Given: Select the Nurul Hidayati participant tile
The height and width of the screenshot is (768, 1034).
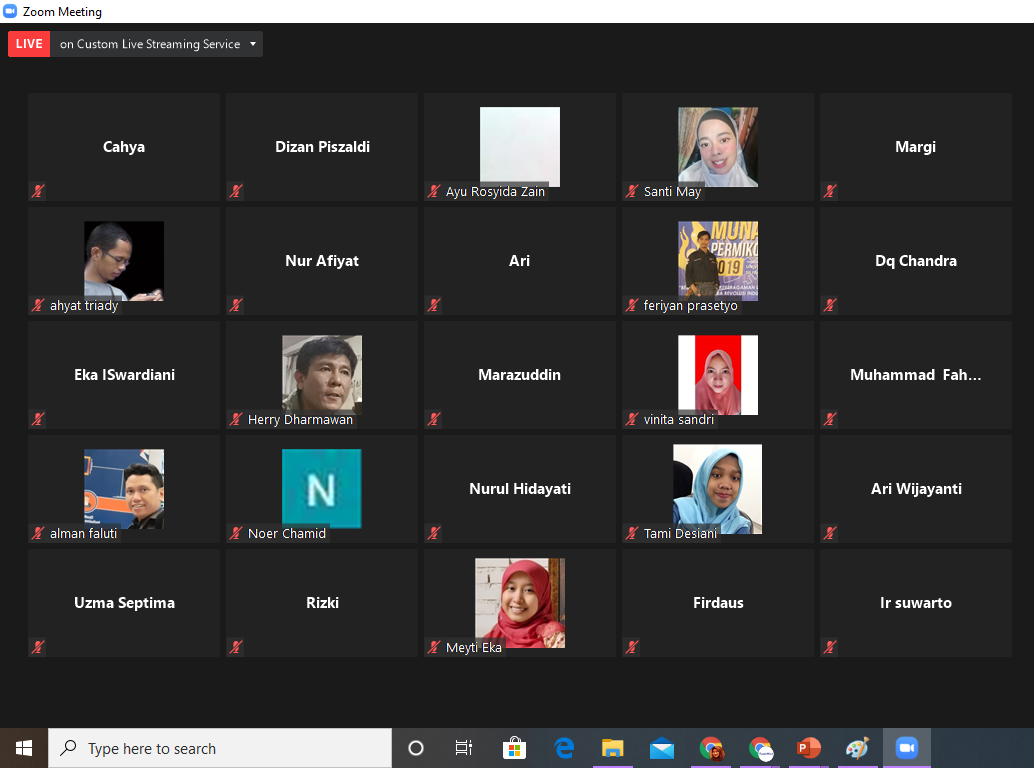Looking at the screenshot, I should [x=520, y=489].
